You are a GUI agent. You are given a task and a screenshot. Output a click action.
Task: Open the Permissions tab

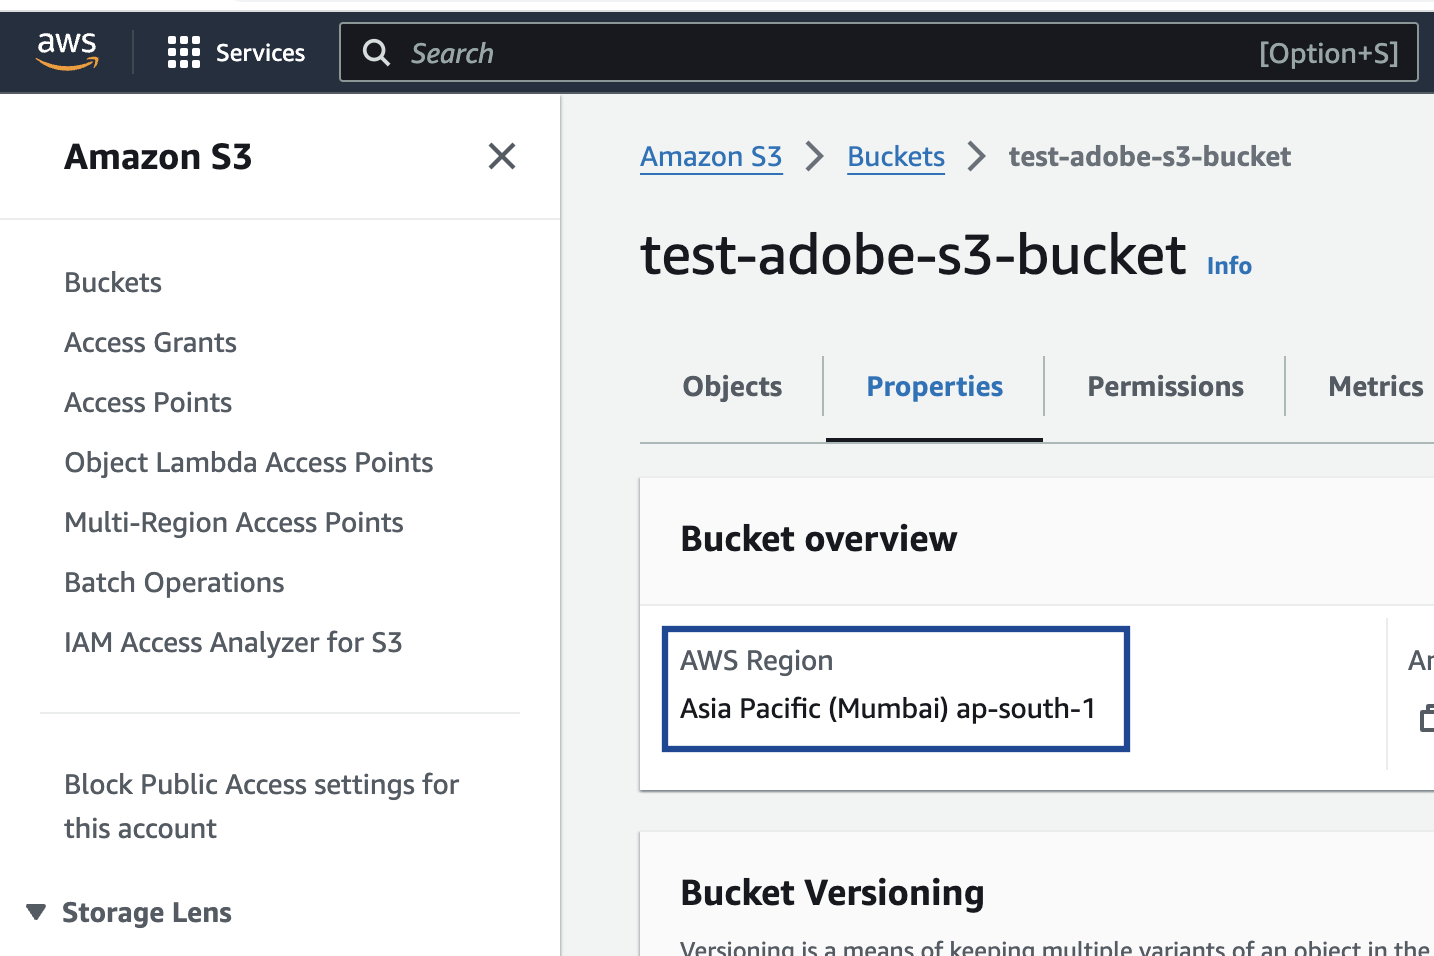(1165, 387)
